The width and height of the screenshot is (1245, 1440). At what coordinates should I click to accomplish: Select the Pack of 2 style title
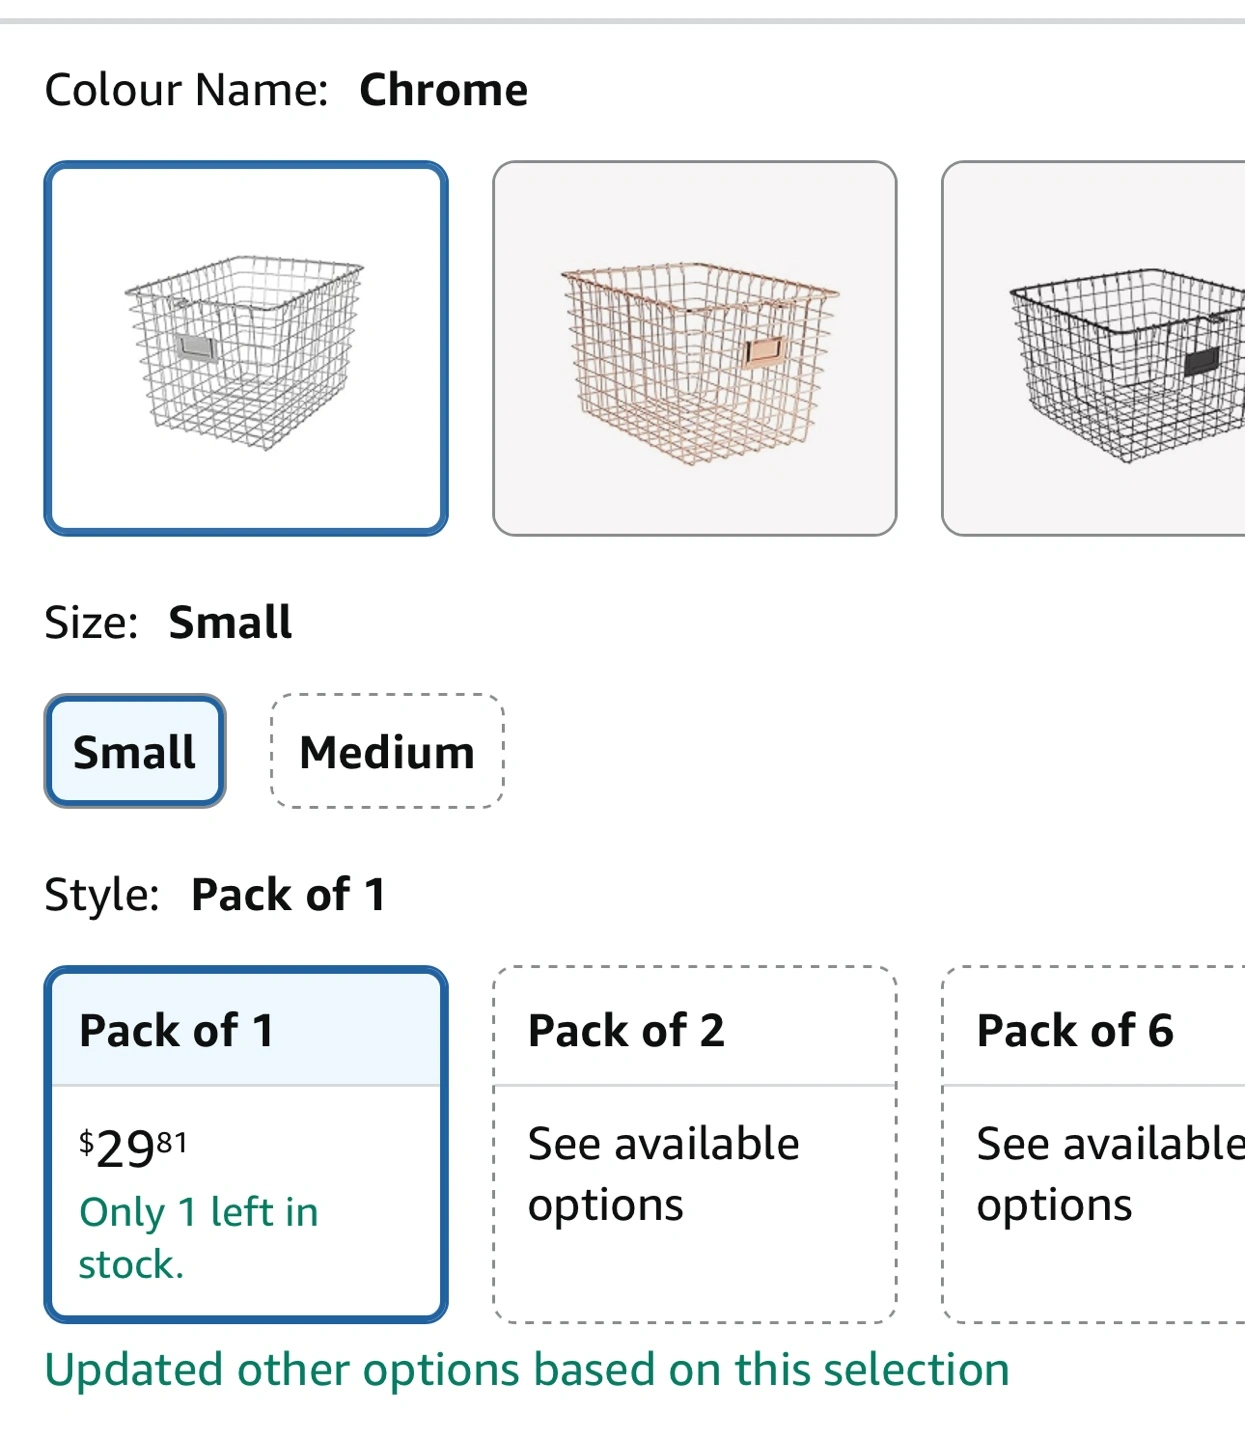(626, 1030)
